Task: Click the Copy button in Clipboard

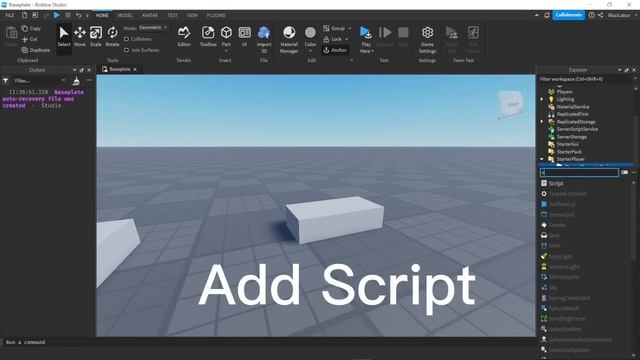Action: point(31,28)
